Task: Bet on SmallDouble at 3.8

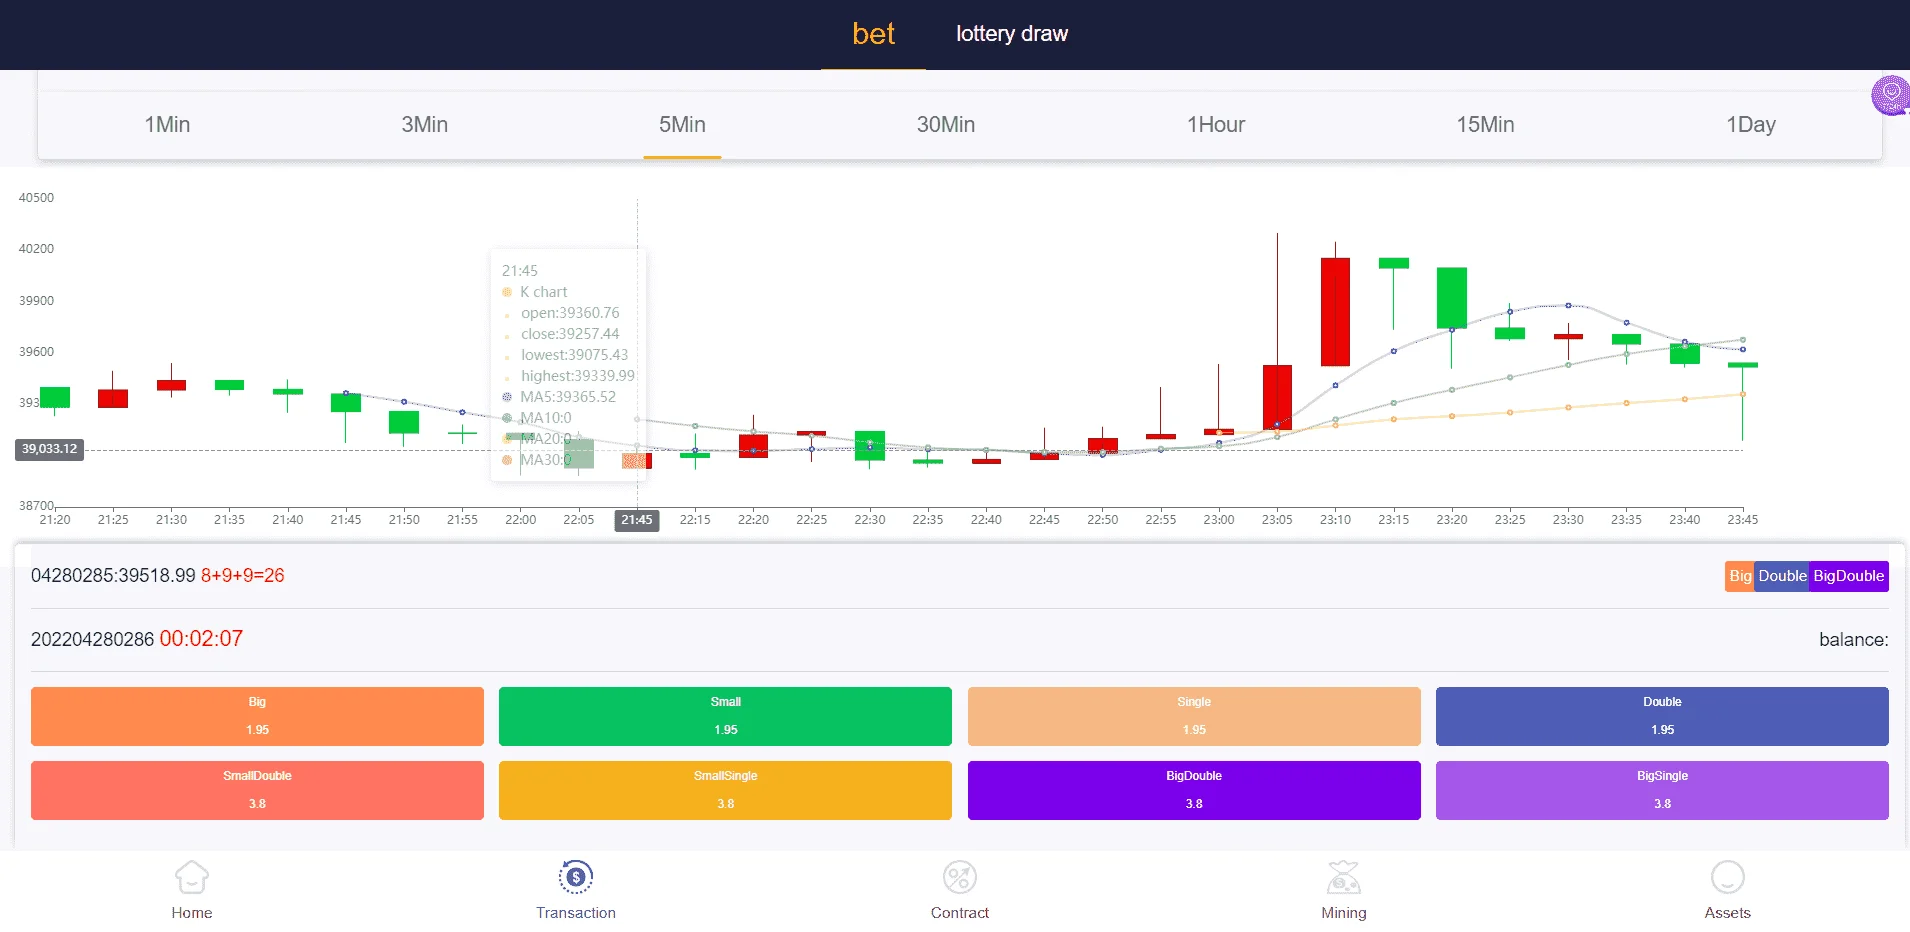Action: [257, 790]
